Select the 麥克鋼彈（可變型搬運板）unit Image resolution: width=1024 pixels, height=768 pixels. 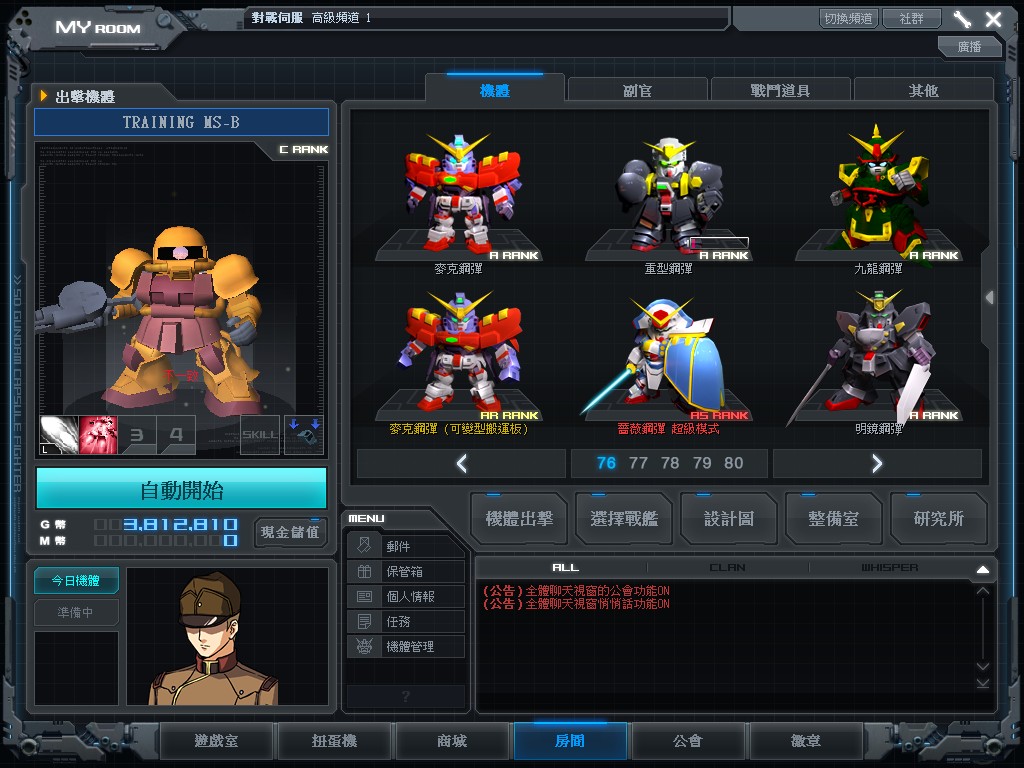(459, 361)
